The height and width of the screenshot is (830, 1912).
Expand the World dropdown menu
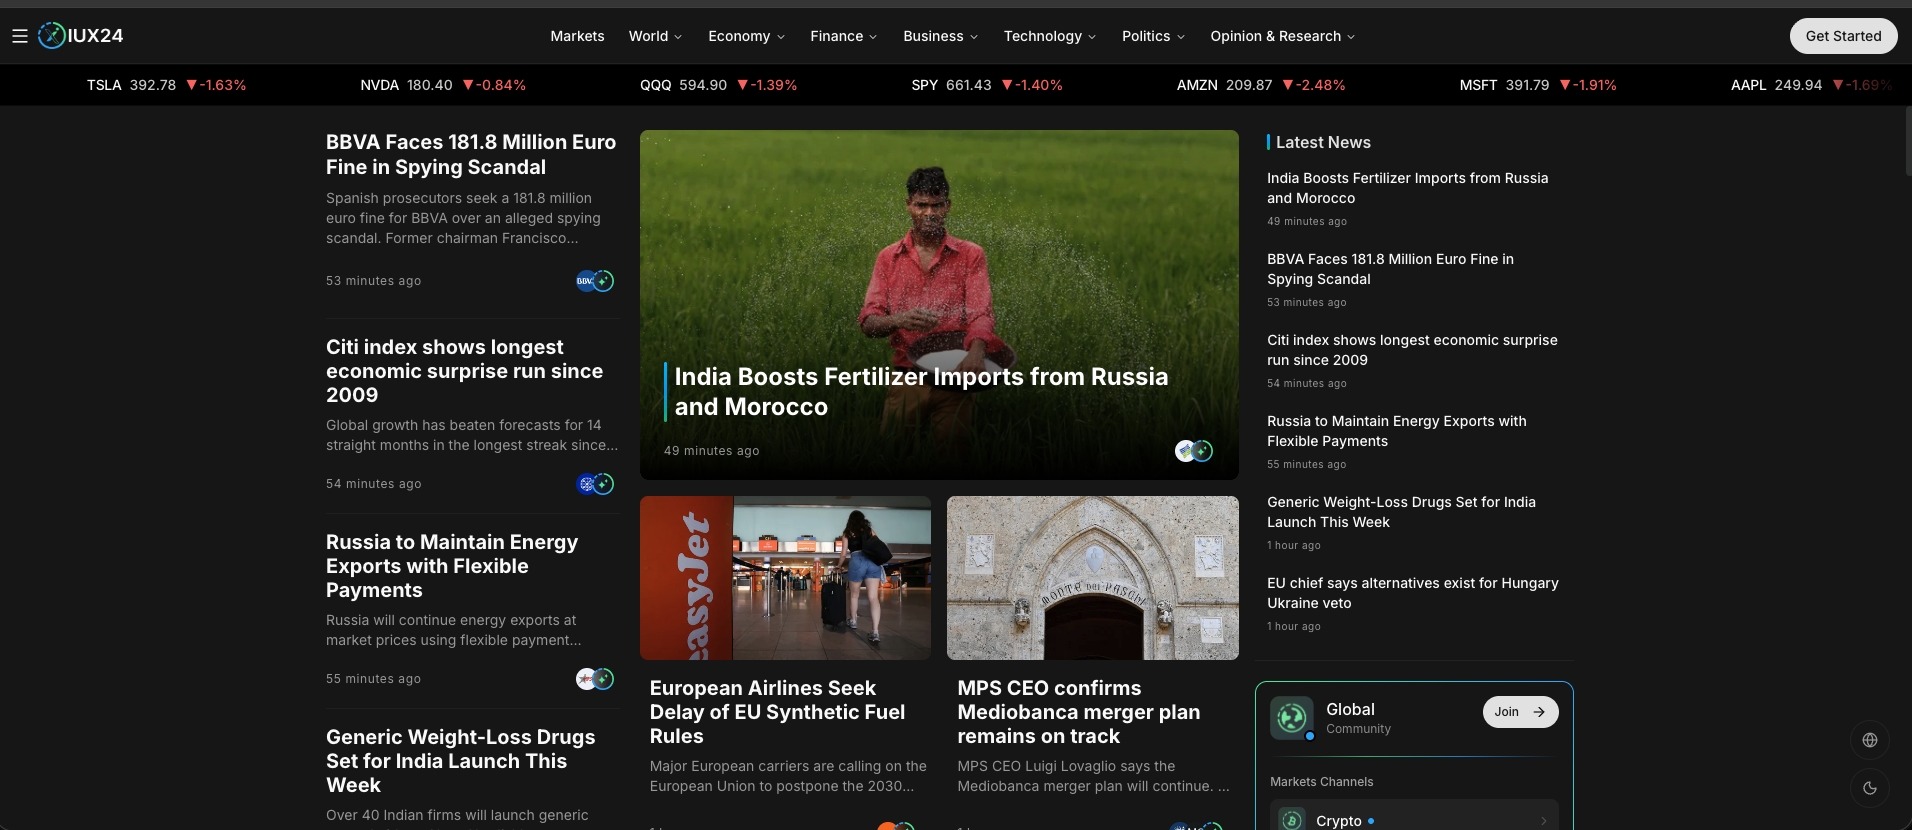tap(655, 36)
